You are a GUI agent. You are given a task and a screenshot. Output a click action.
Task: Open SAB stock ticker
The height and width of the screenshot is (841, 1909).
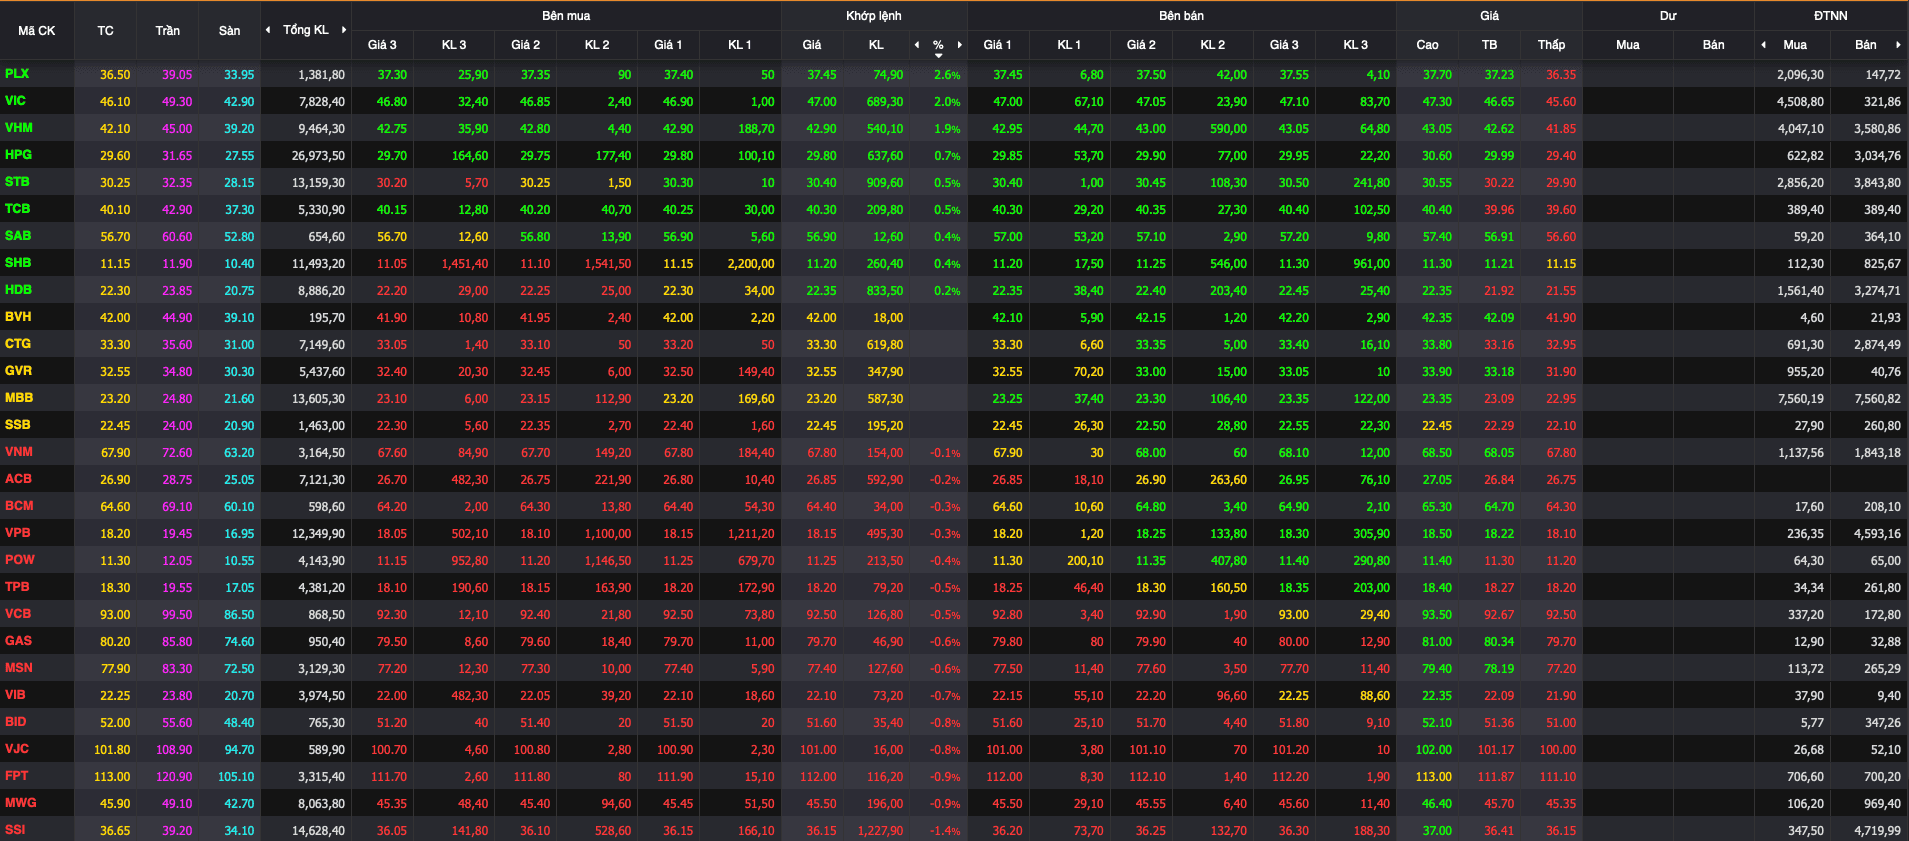pyautogui.click(x=18, y=236)
